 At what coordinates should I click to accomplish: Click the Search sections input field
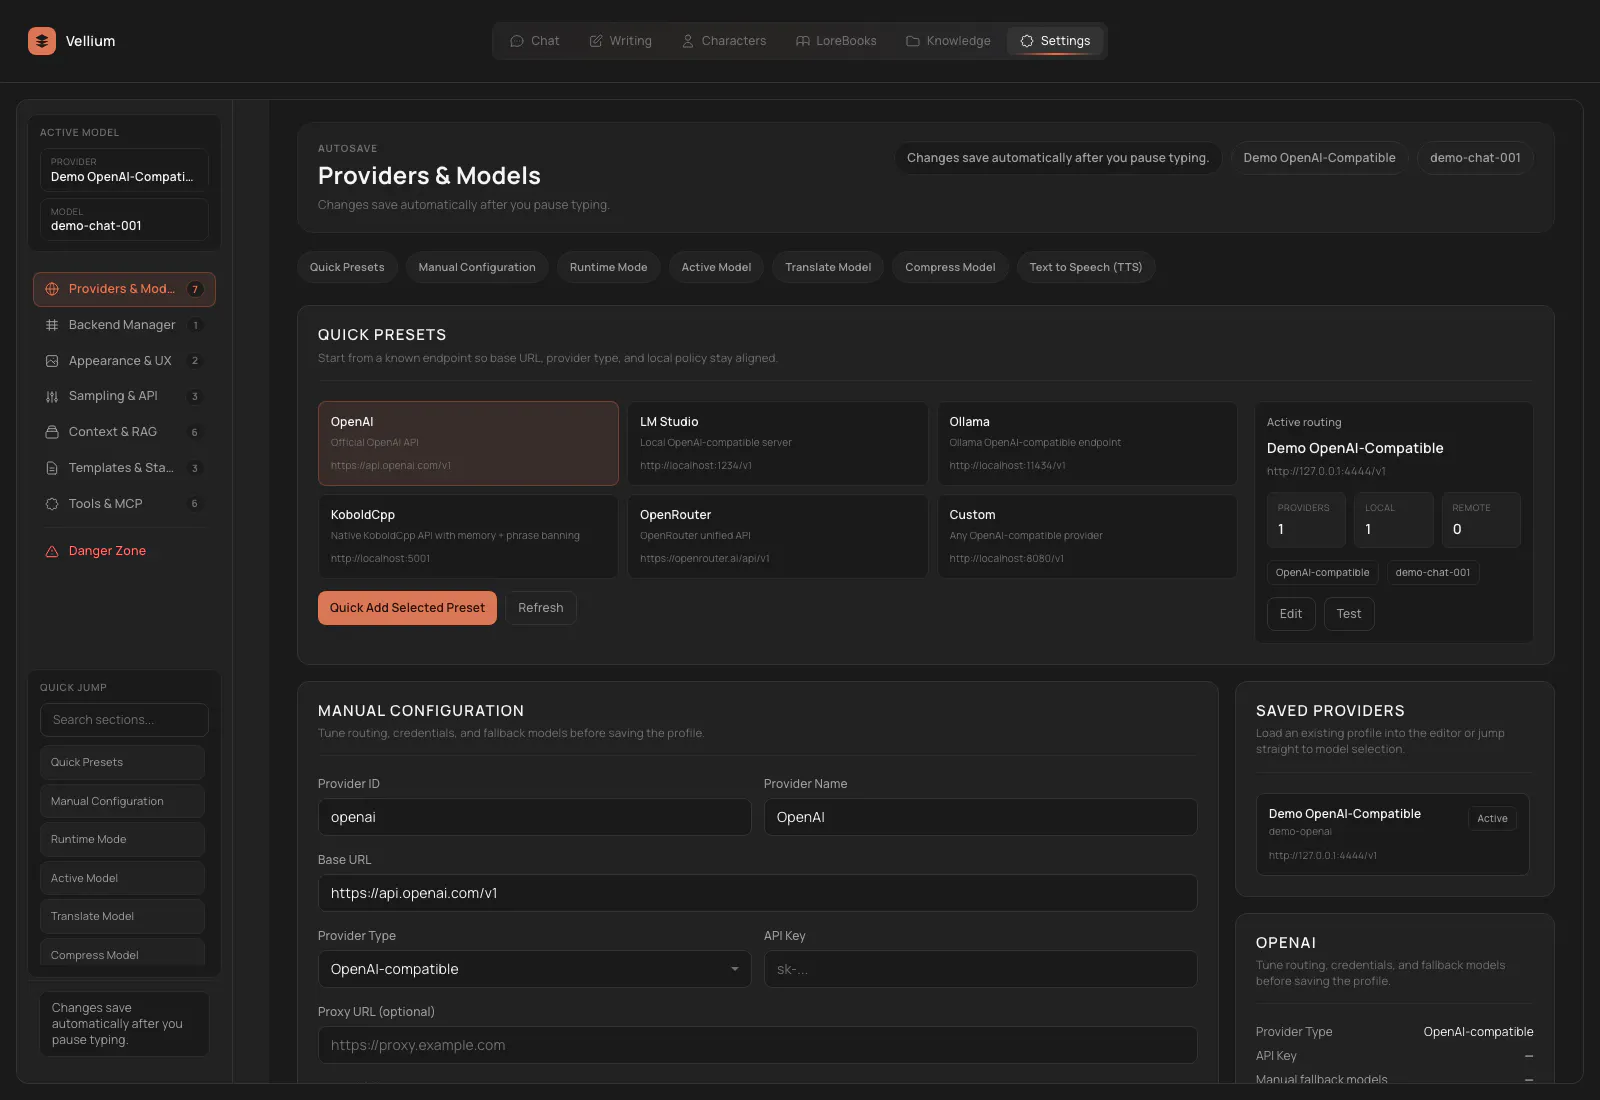[124, 720]
